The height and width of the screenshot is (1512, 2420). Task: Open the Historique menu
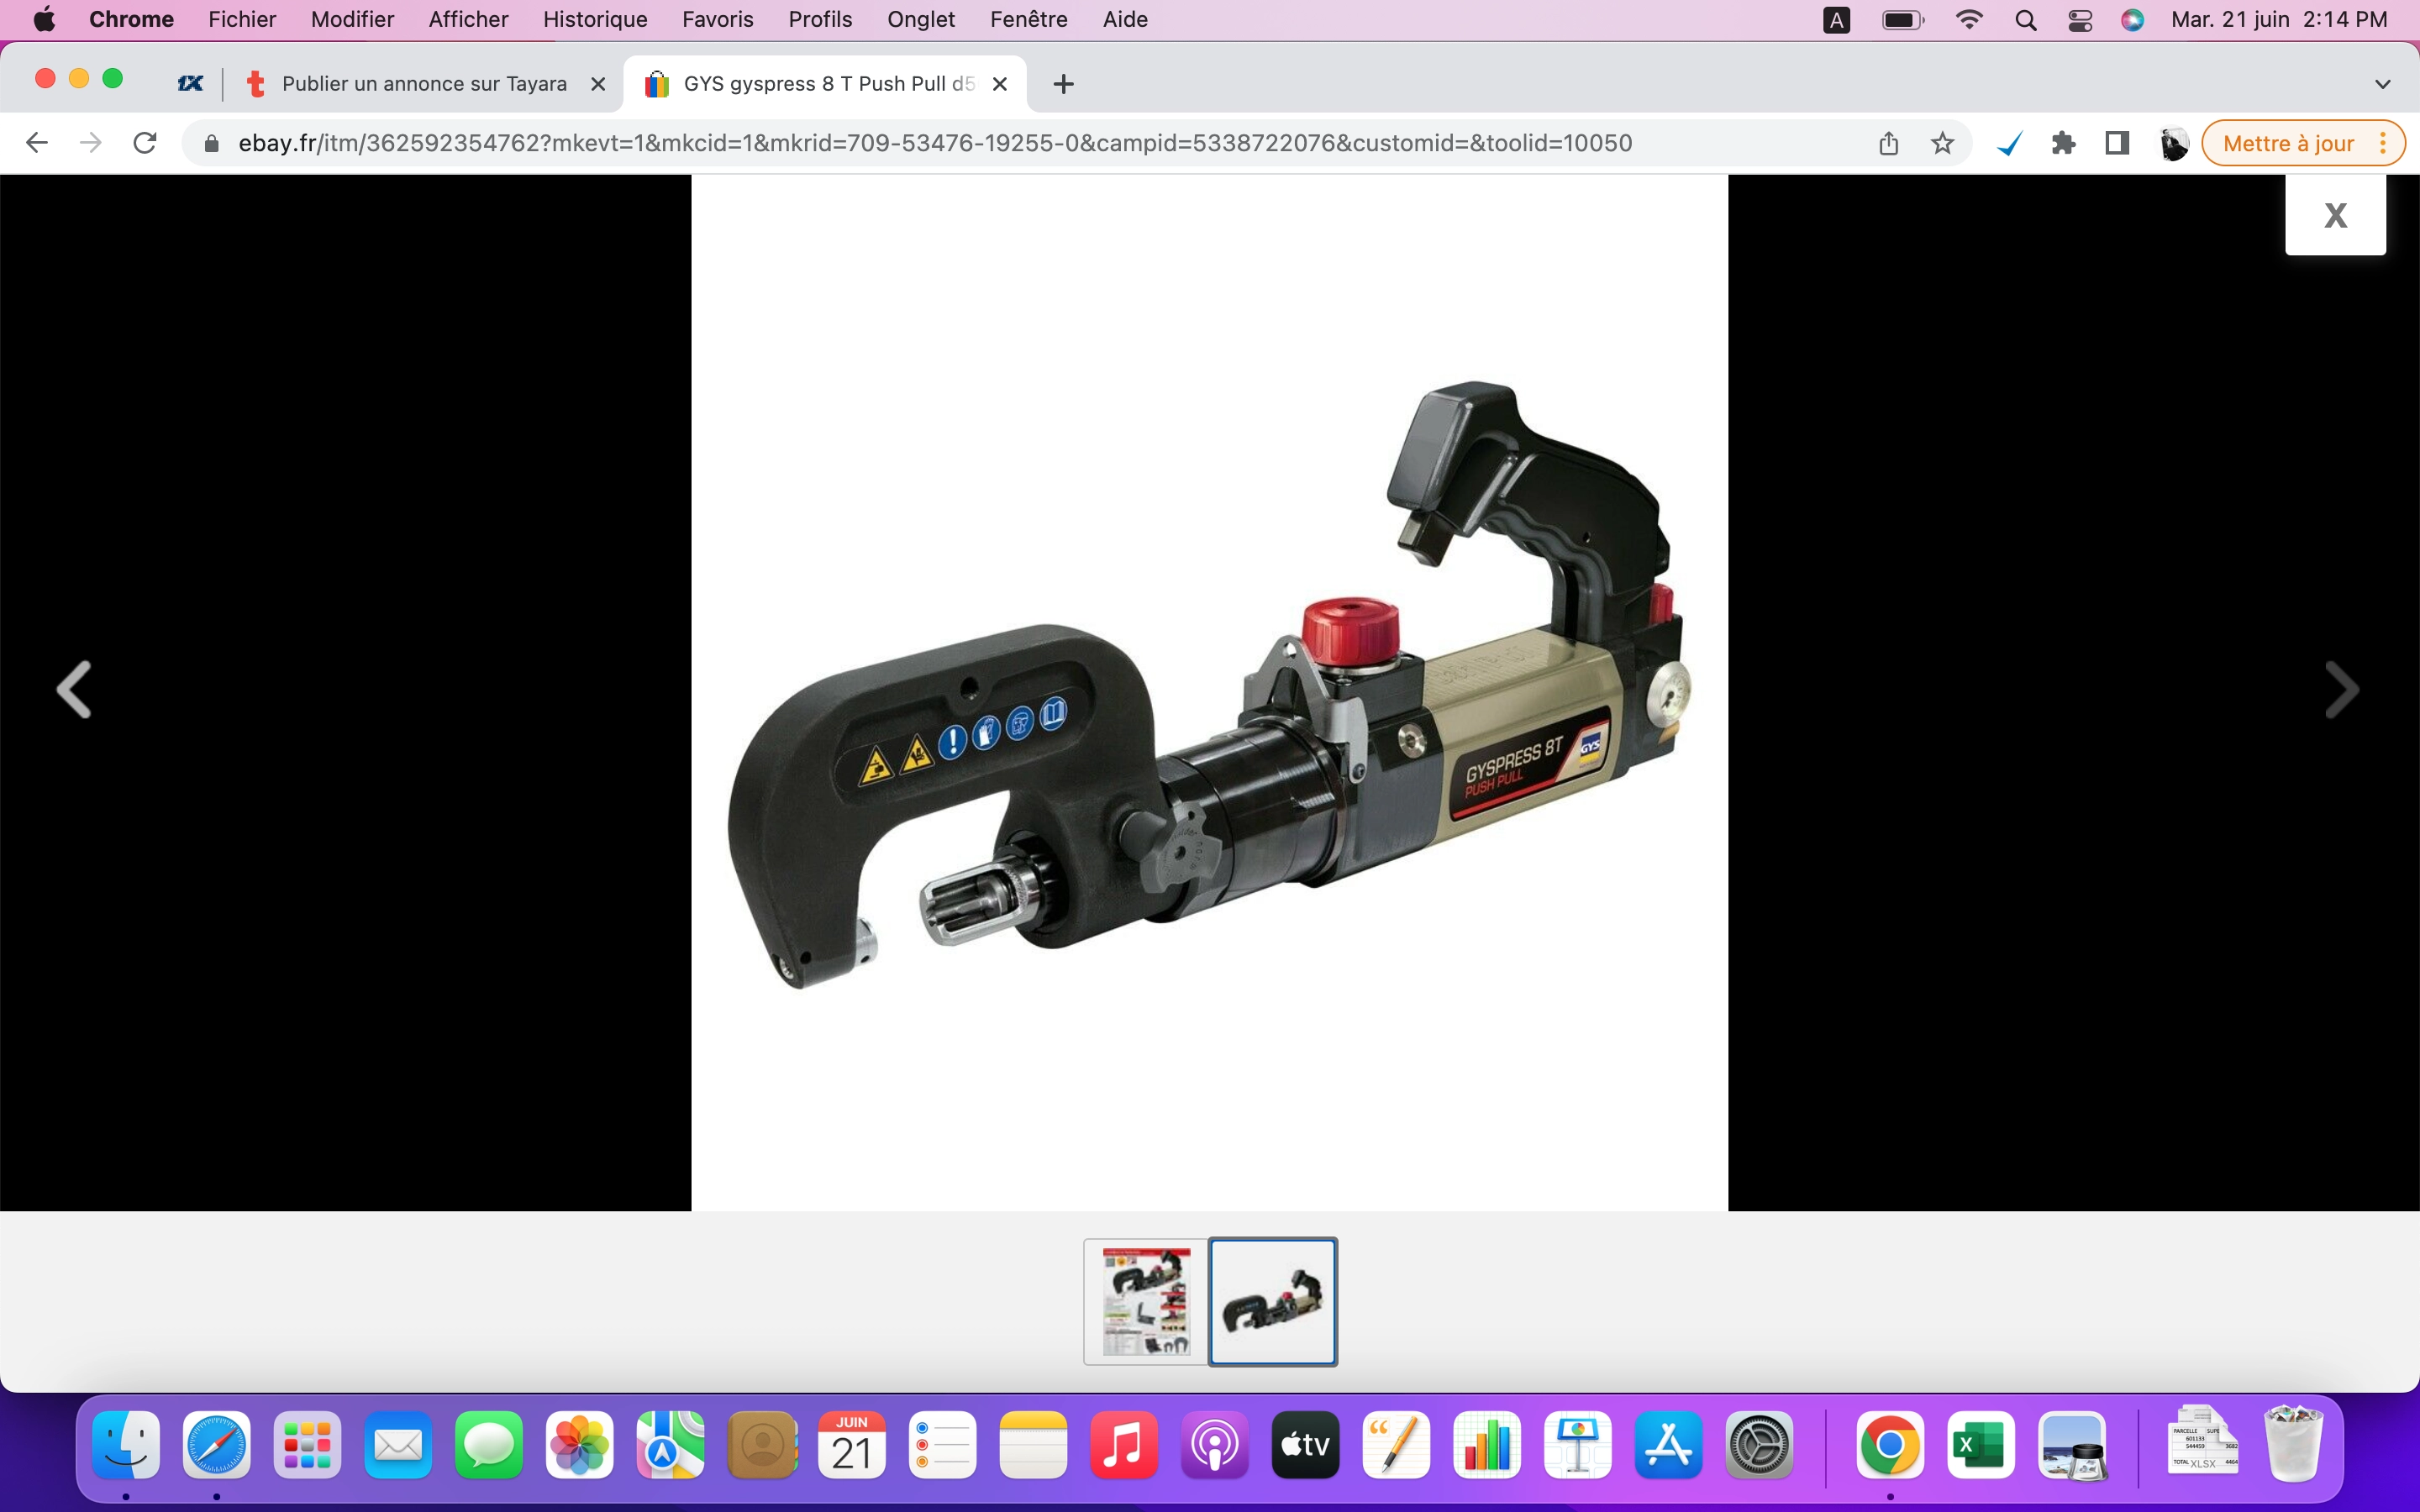coord(595,19)
